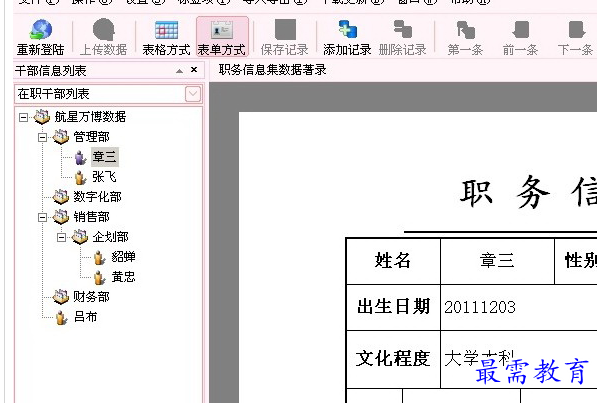Collapse the 管理部 tree node
The width and height of the screenshot is (597, 403).
(43, 137)
